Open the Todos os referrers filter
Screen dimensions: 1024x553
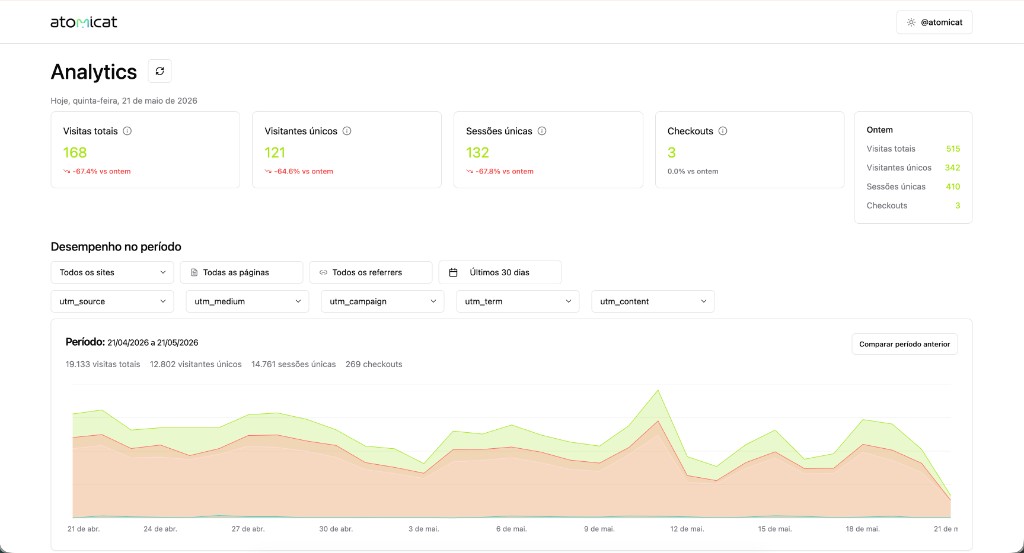[x=371, y=272]
